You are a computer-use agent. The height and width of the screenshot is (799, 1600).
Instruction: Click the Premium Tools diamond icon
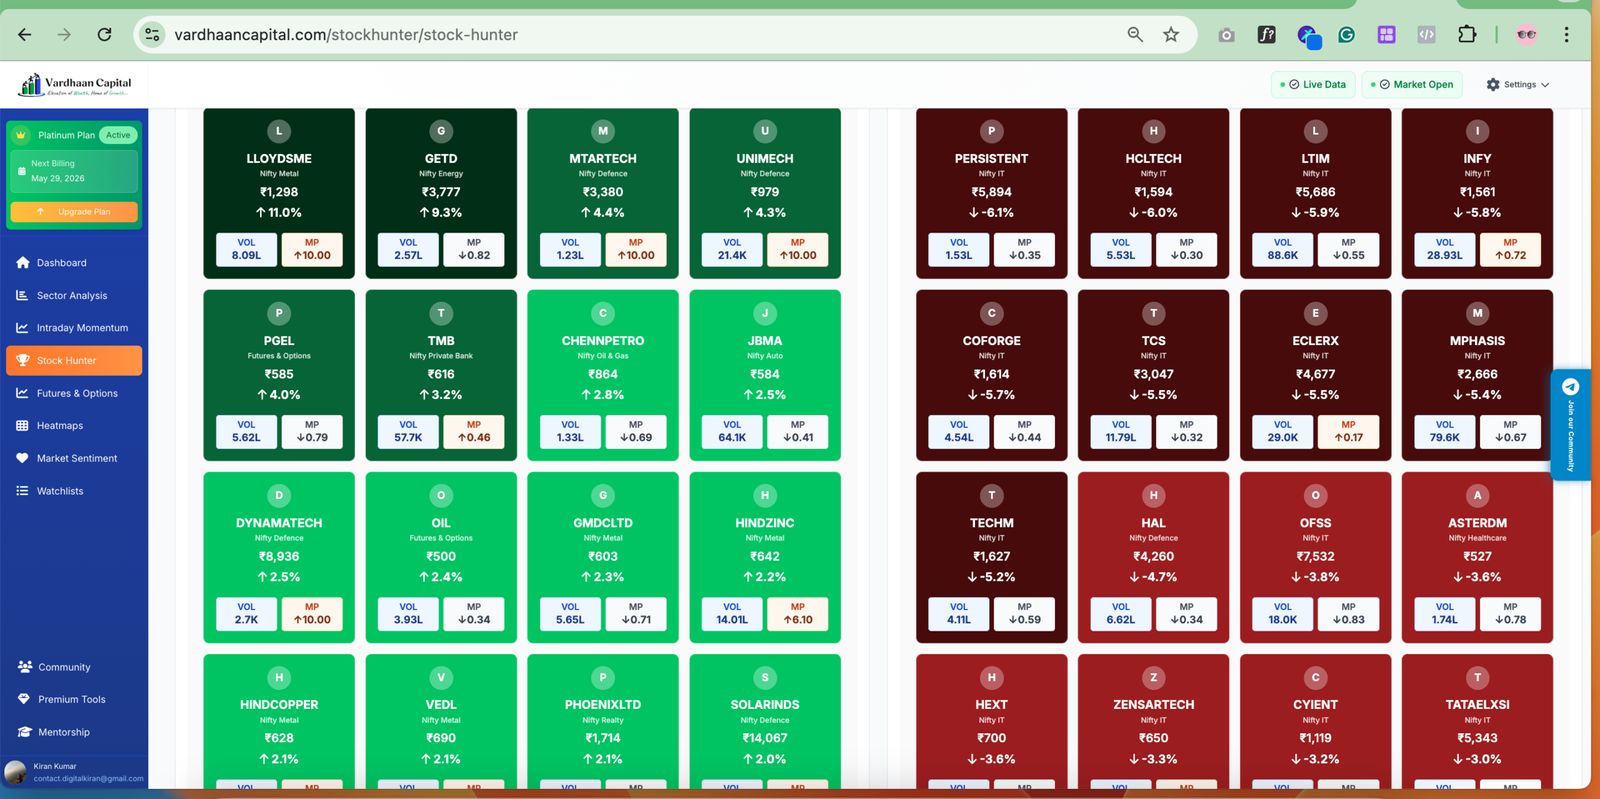click(24, 699)
